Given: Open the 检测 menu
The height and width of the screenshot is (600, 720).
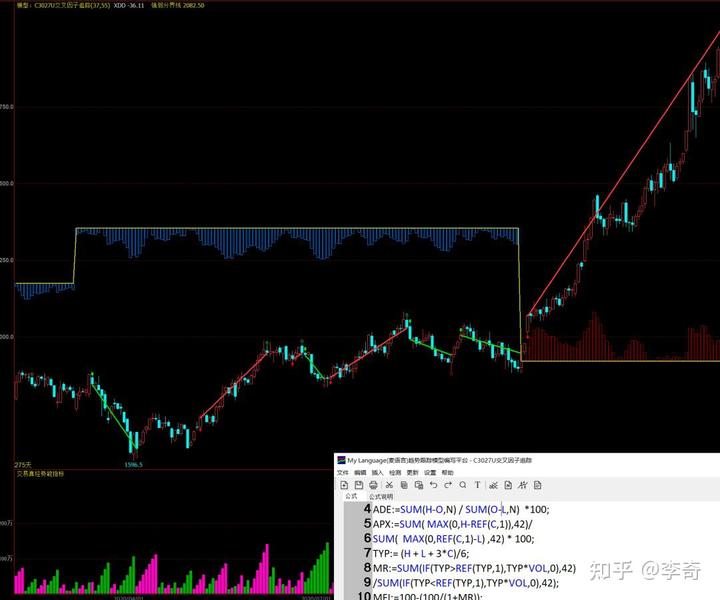Looking at the screenshot, I should (x=394, y=473).
